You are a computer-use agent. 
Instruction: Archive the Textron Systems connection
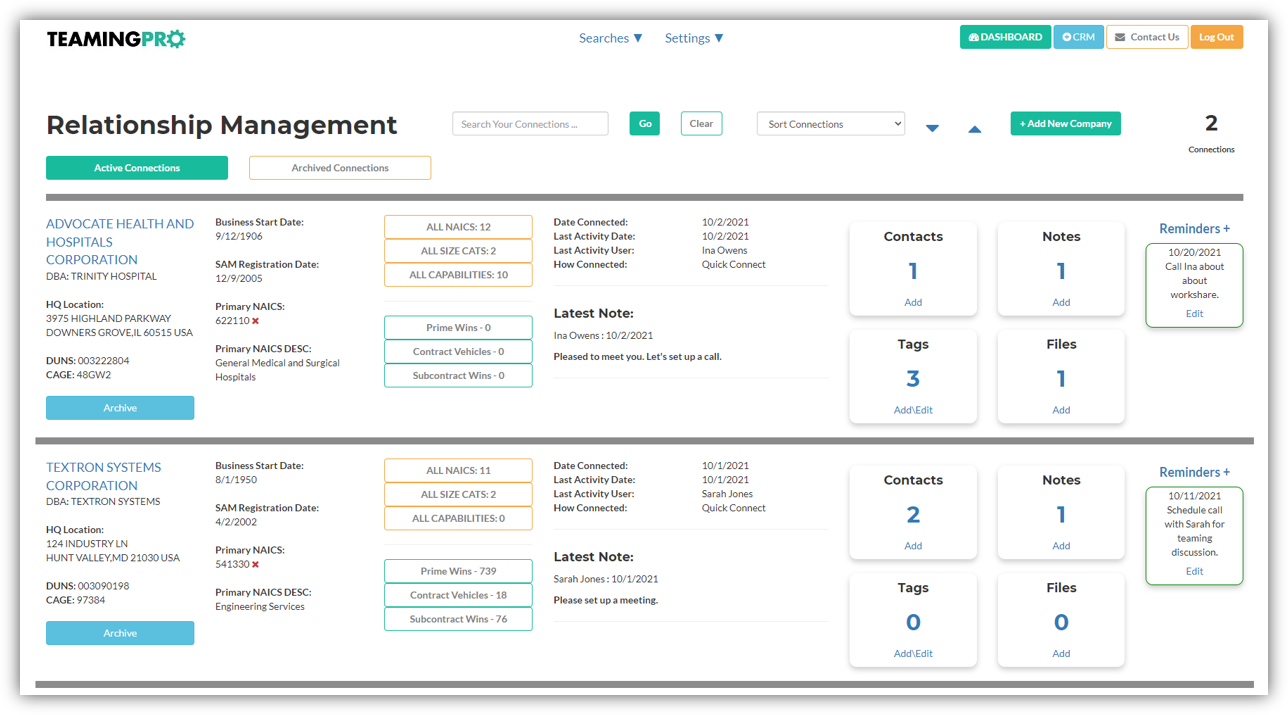120,633
